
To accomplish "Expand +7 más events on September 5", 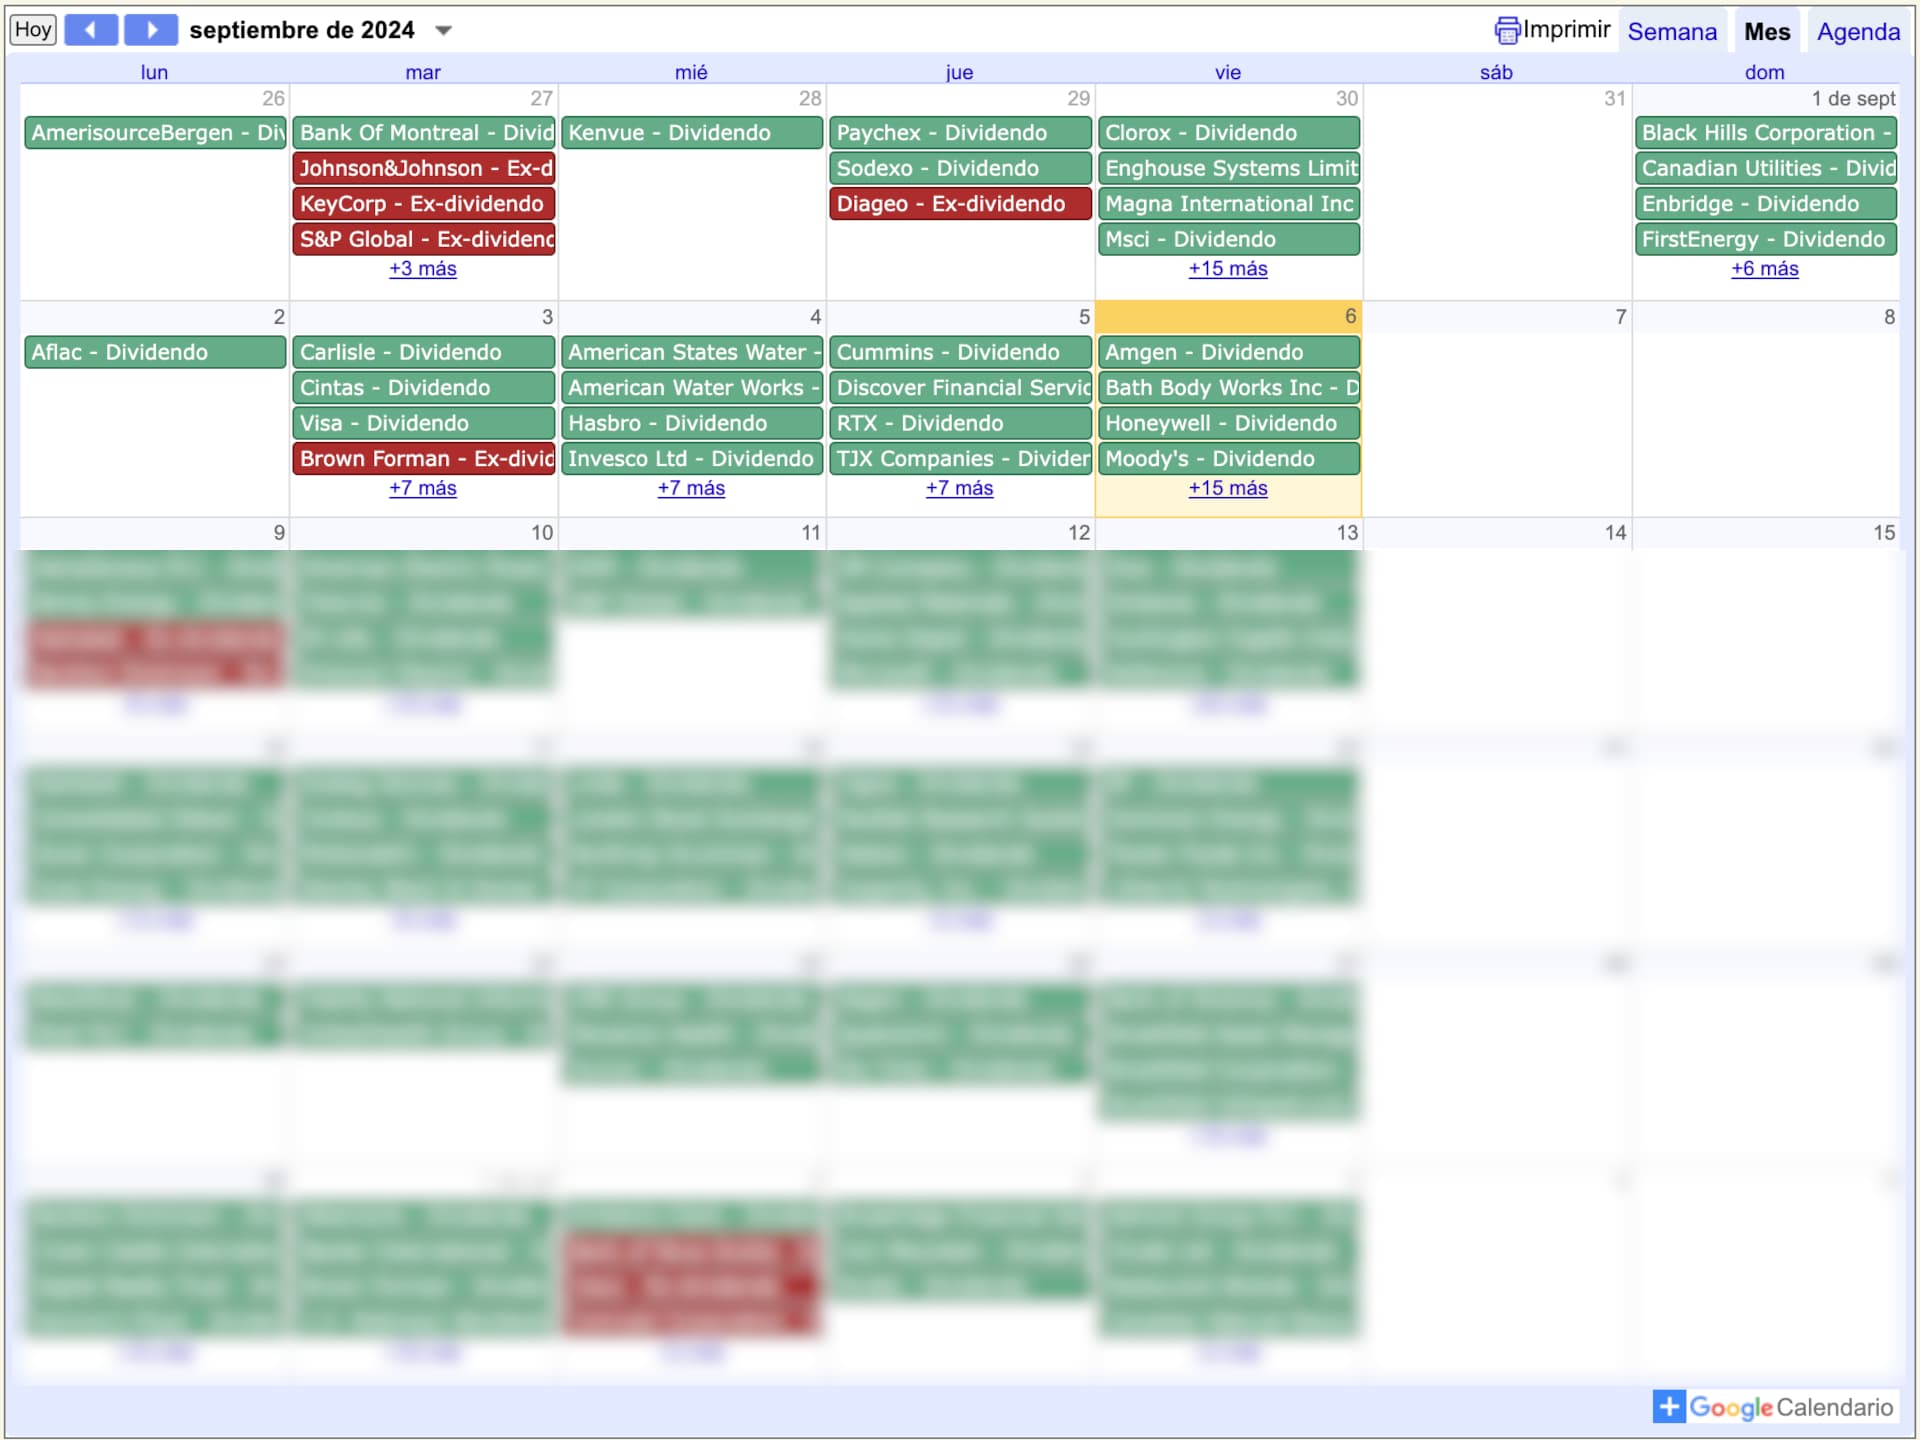I will (959, 488).
